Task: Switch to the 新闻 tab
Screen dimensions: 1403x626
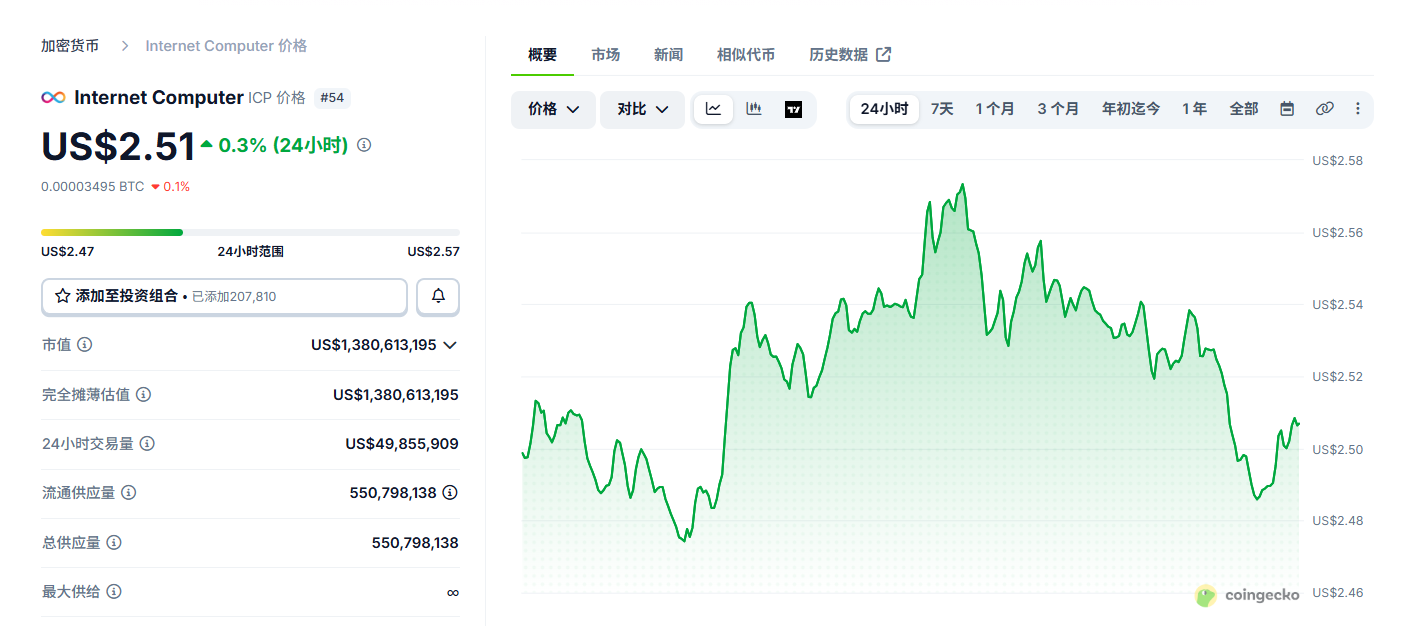Action: click(x=668, y=55)
